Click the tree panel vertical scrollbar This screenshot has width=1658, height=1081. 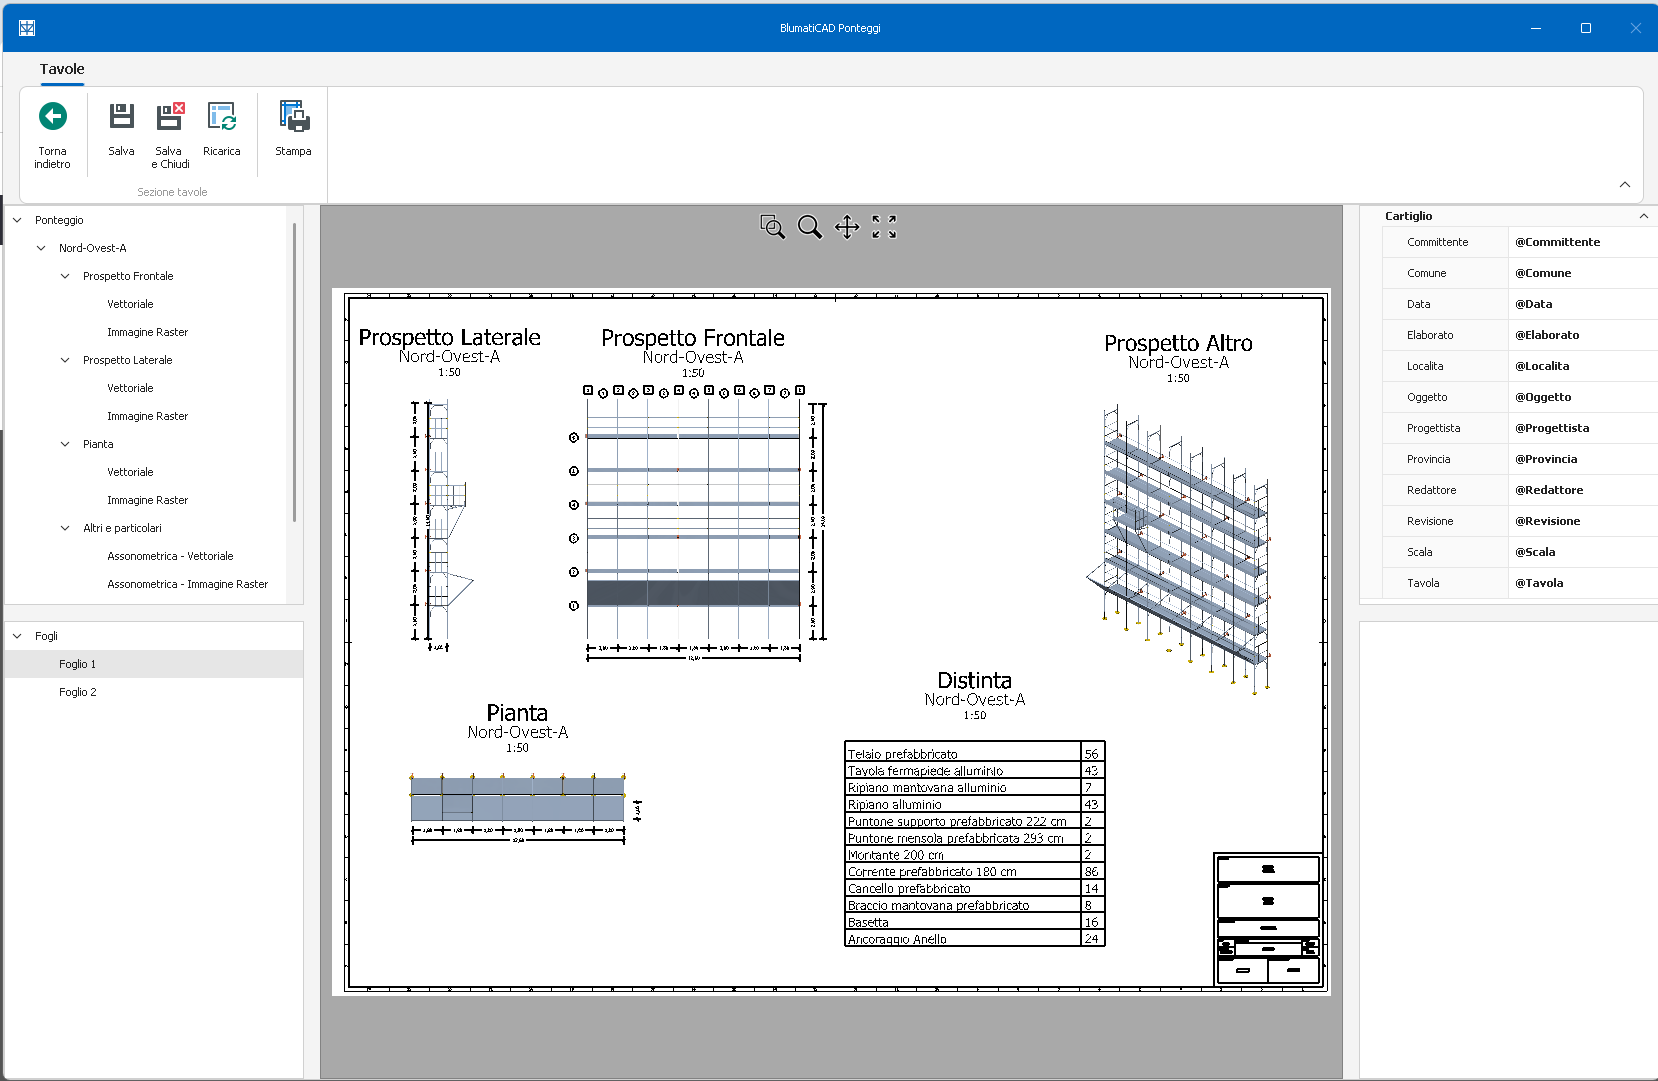(294, 372)
